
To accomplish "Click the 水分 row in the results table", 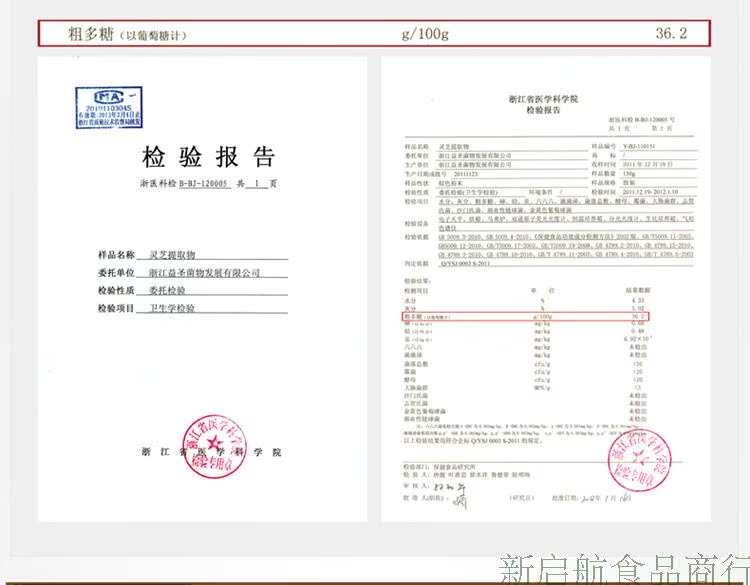I will [527, 301].
